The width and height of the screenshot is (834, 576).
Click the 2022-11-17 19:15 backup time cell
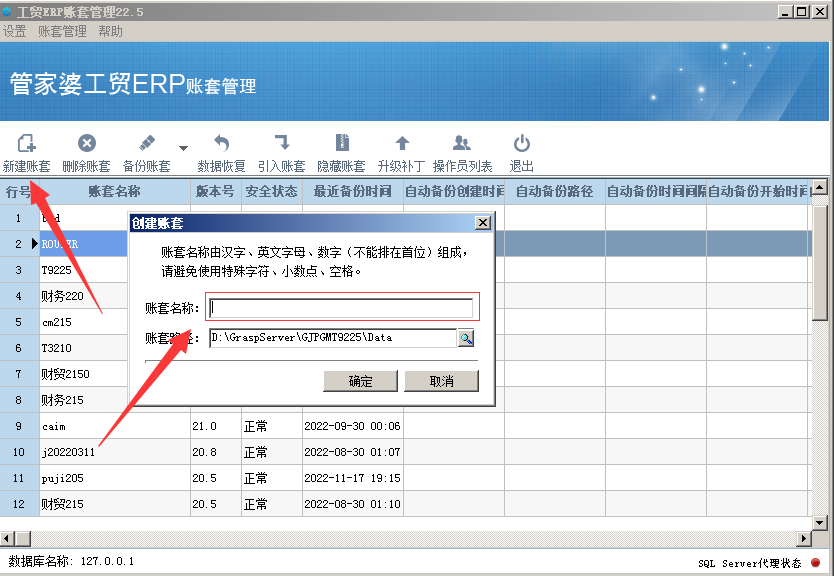352,479
